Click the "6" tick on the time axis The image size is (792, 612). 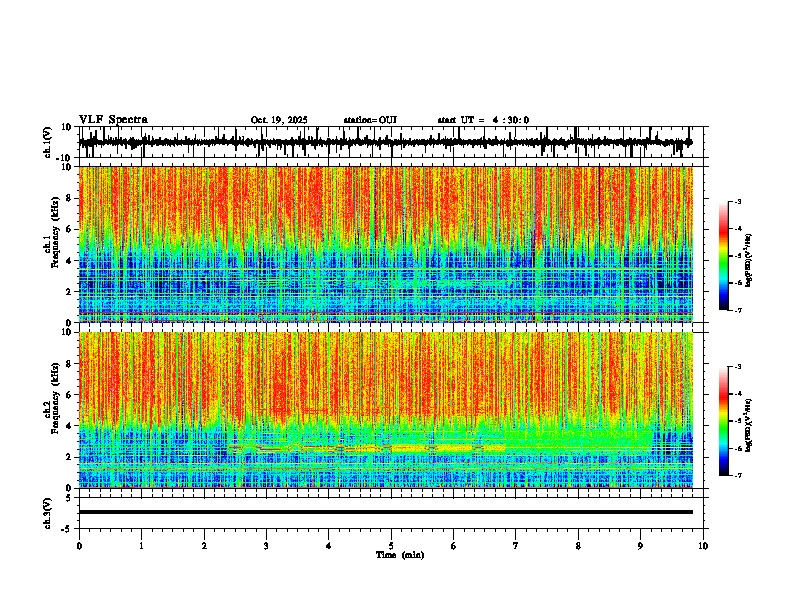[454, 546]
